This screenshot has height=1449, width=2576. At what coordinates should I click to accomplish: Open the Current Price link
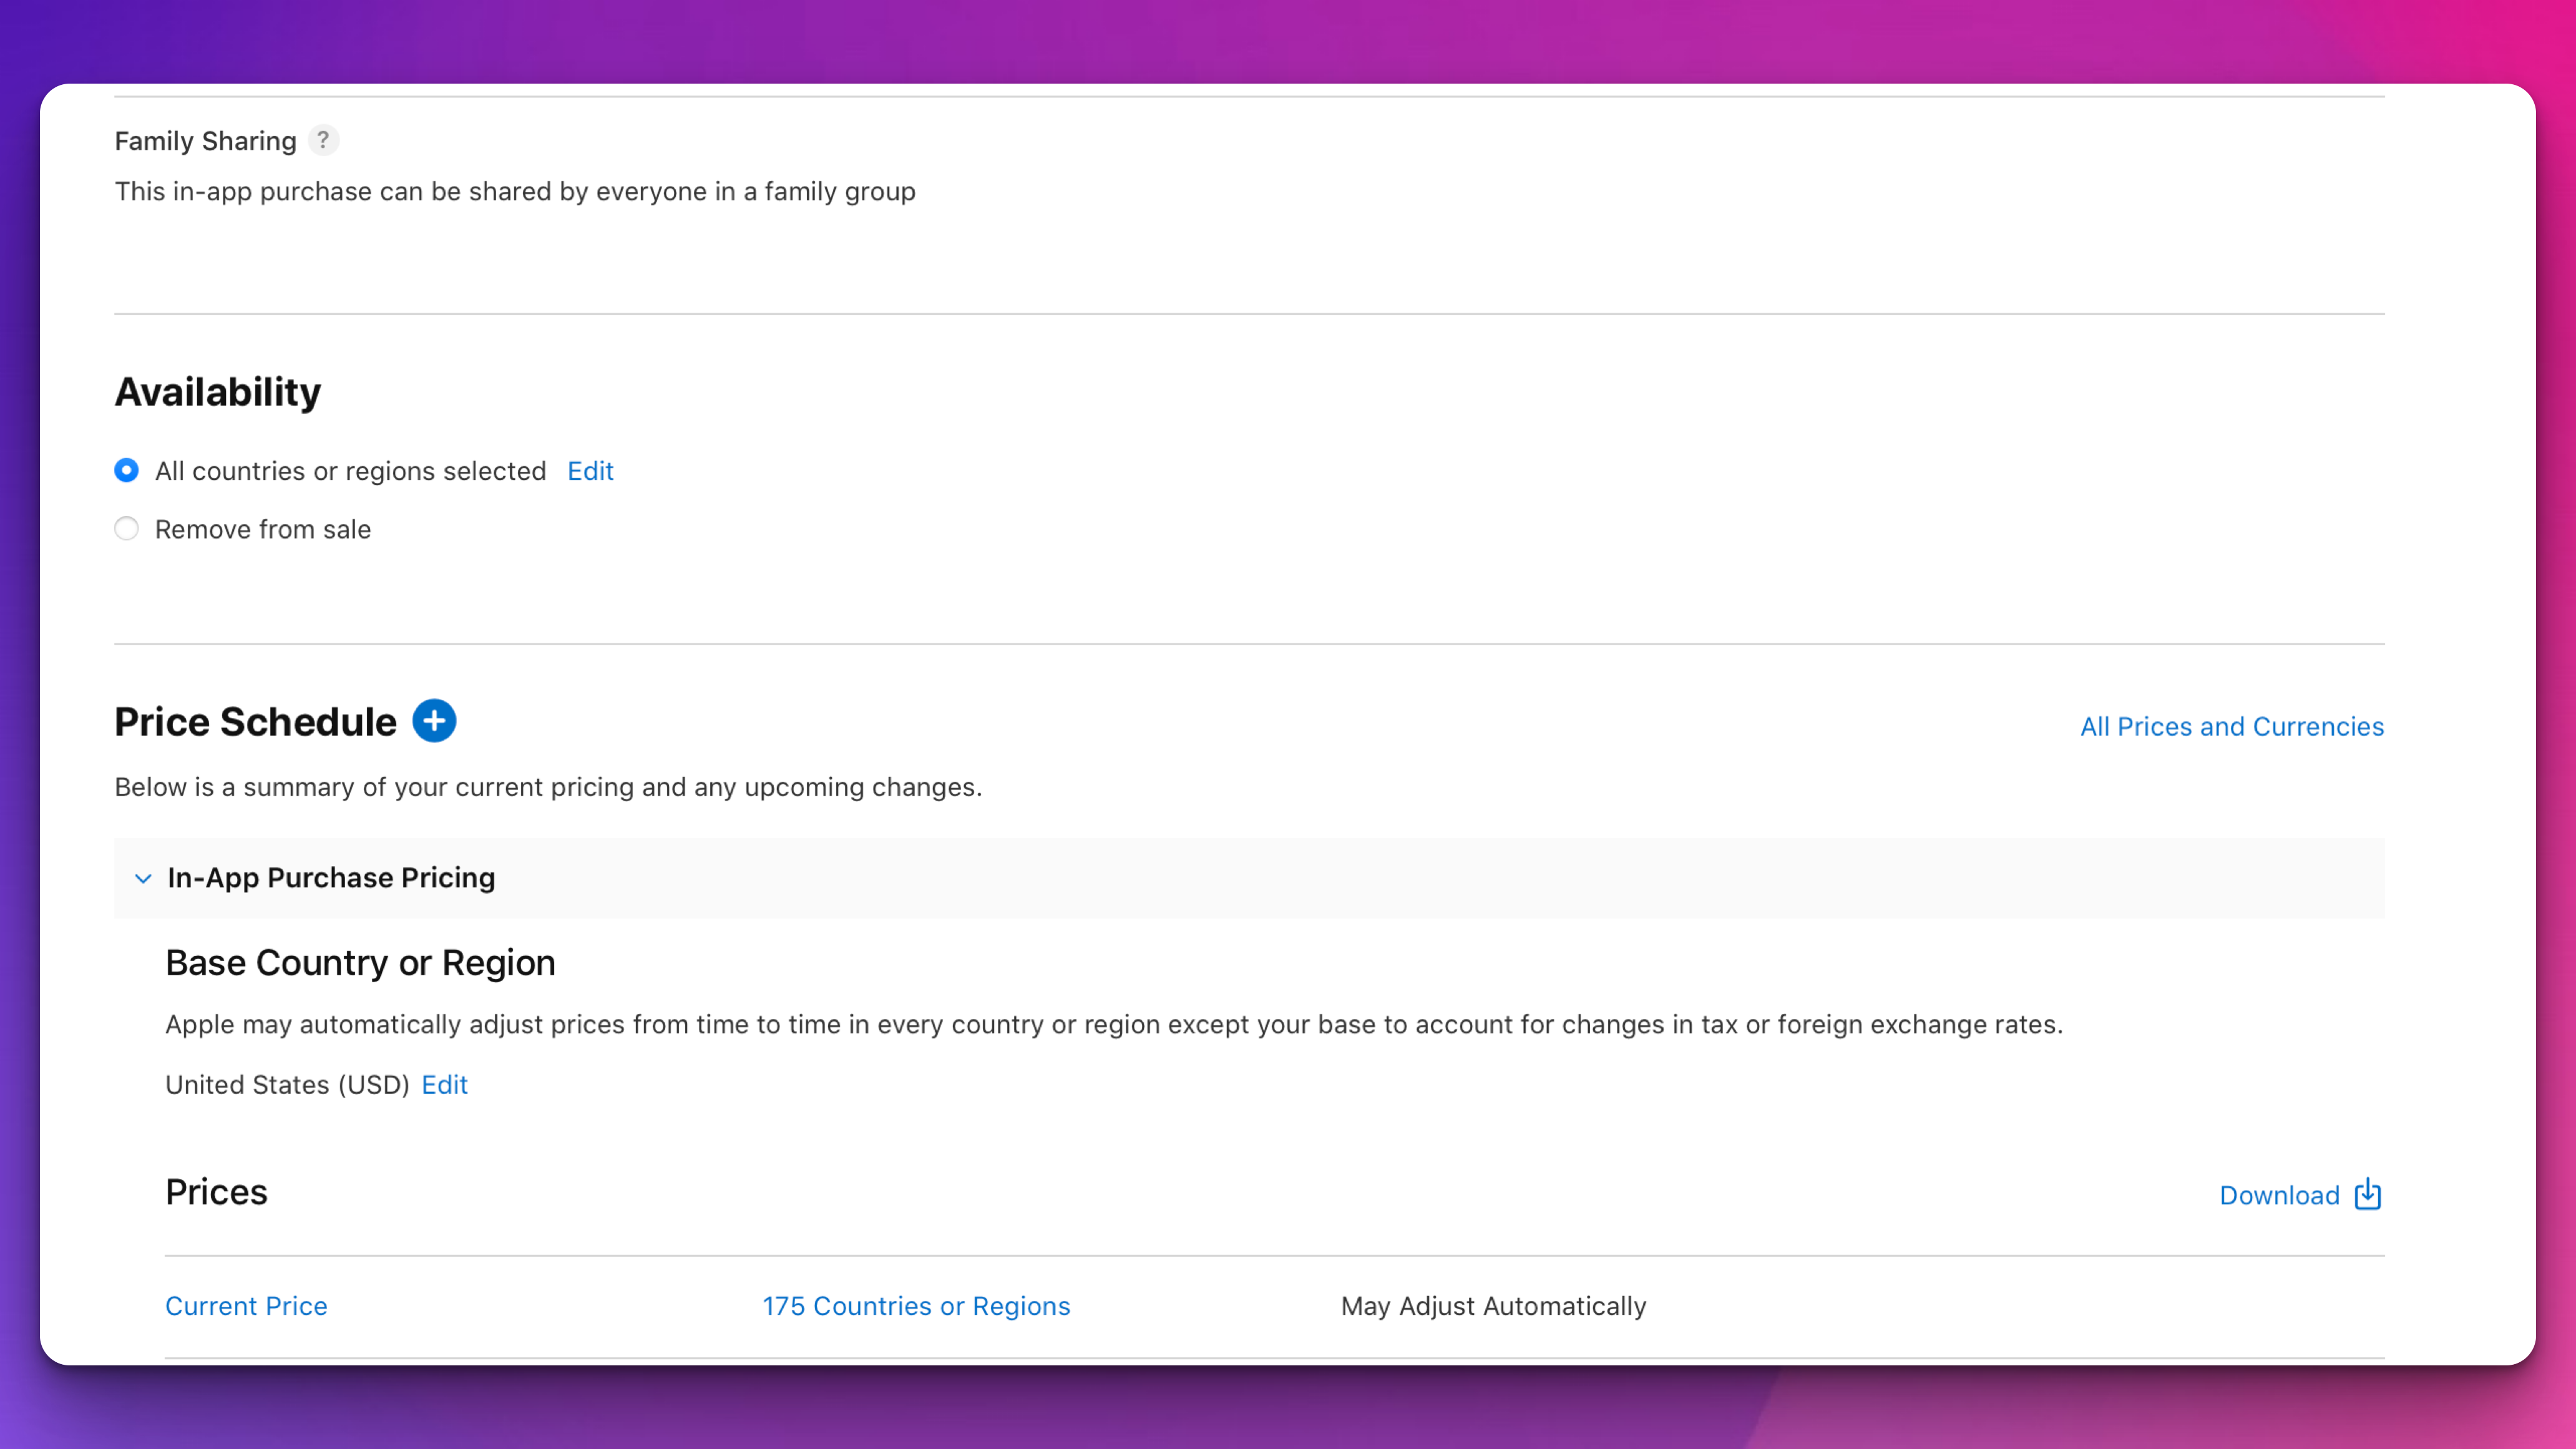point(246,1306)
